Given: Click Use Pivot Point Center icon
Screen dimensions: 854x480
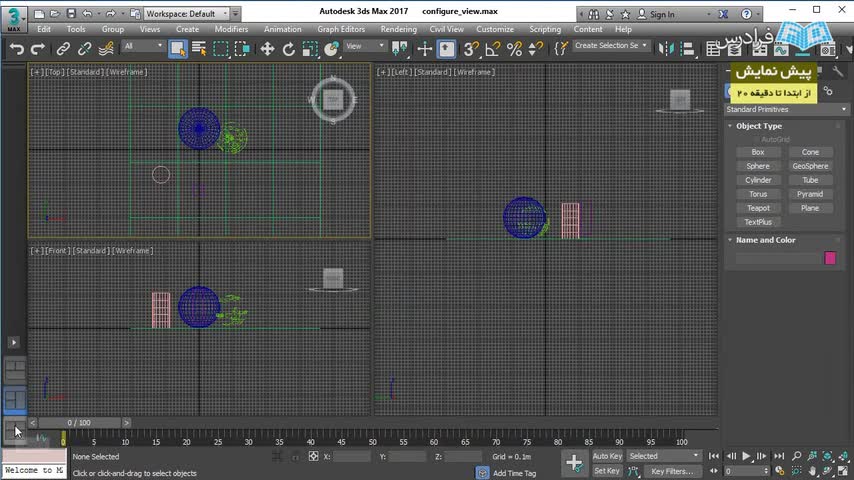Looking at the screenshot, I should click(399, 50).
